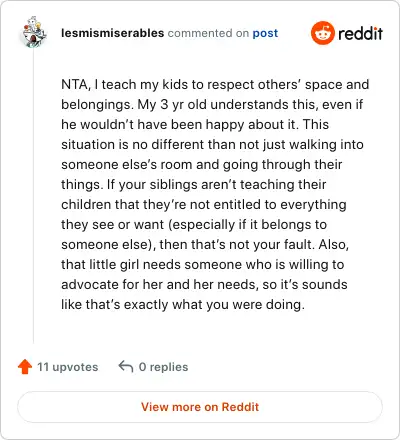Open the lesmismiserables avatar picture
The height and width of the screenshot is (440, 400).
tap(34, 32)
